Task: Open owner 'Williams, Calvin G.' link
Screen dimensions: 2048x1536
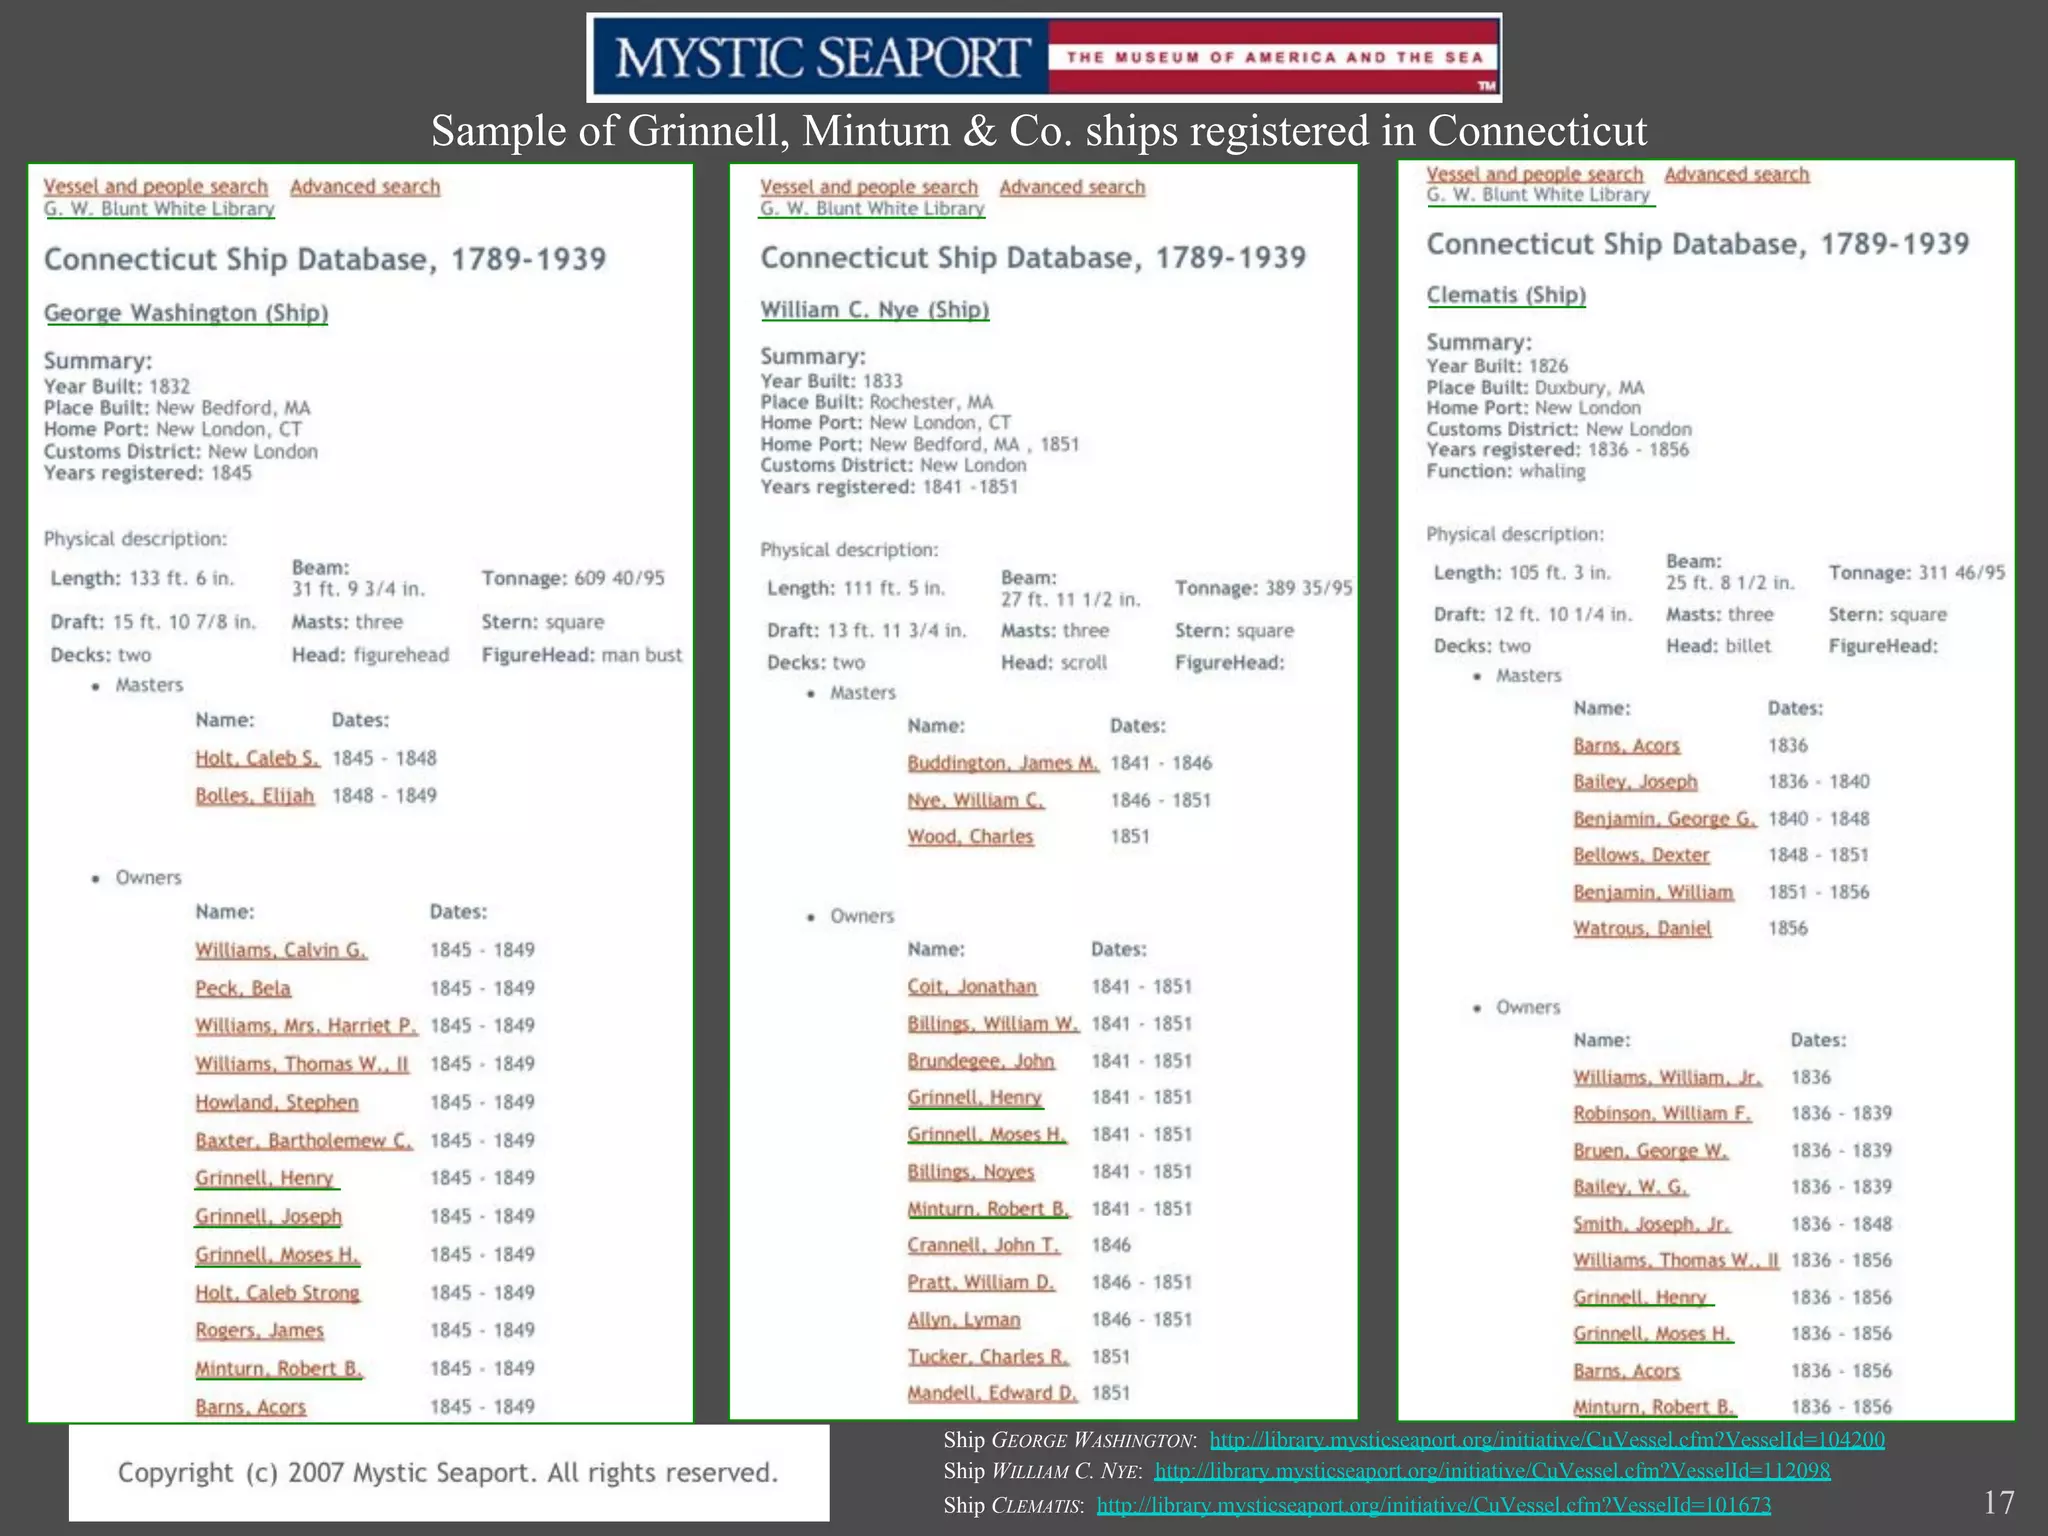Action: click(x=281, y=950)
